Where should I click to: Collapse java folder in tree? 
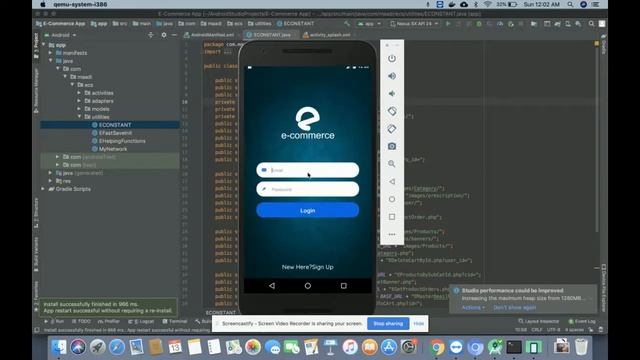pos(51,61)
